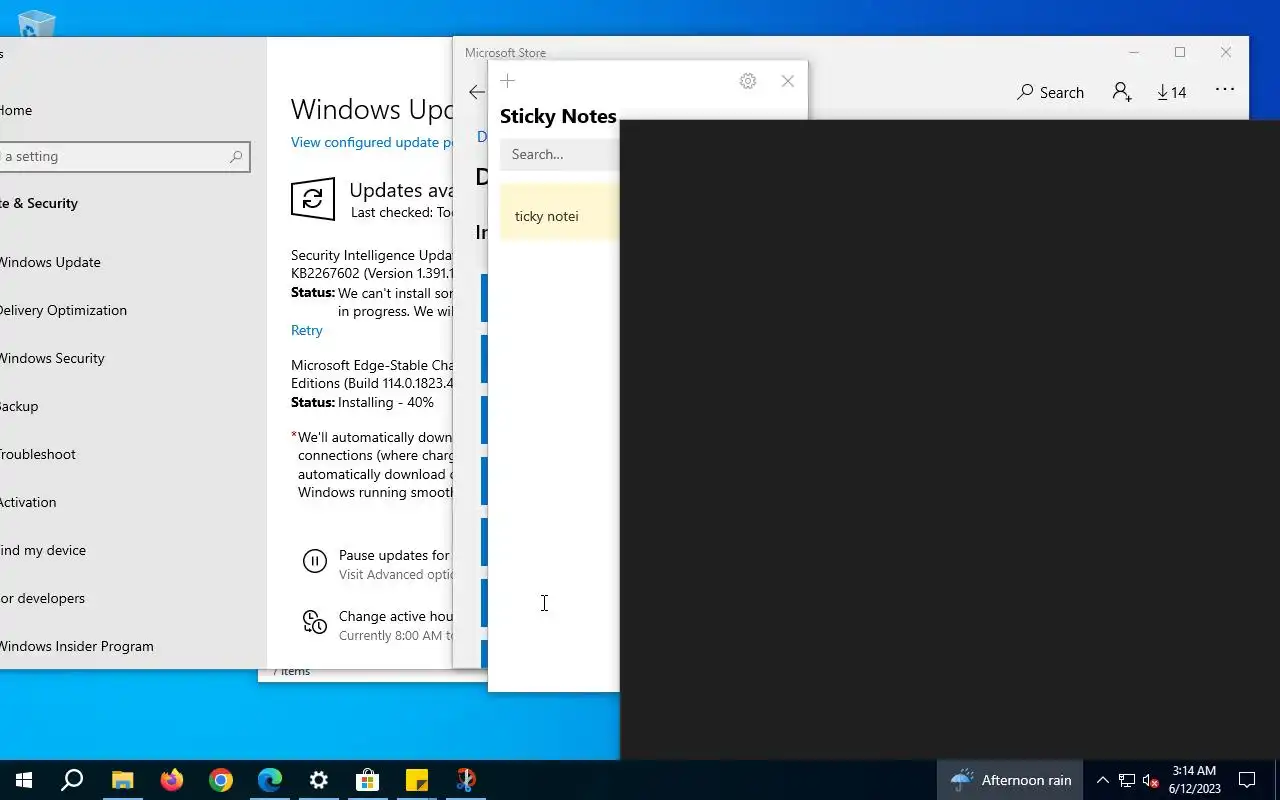1280x800 pixels.
Task: Show hidden system tray icons
Action: [x=1103, y=780]
